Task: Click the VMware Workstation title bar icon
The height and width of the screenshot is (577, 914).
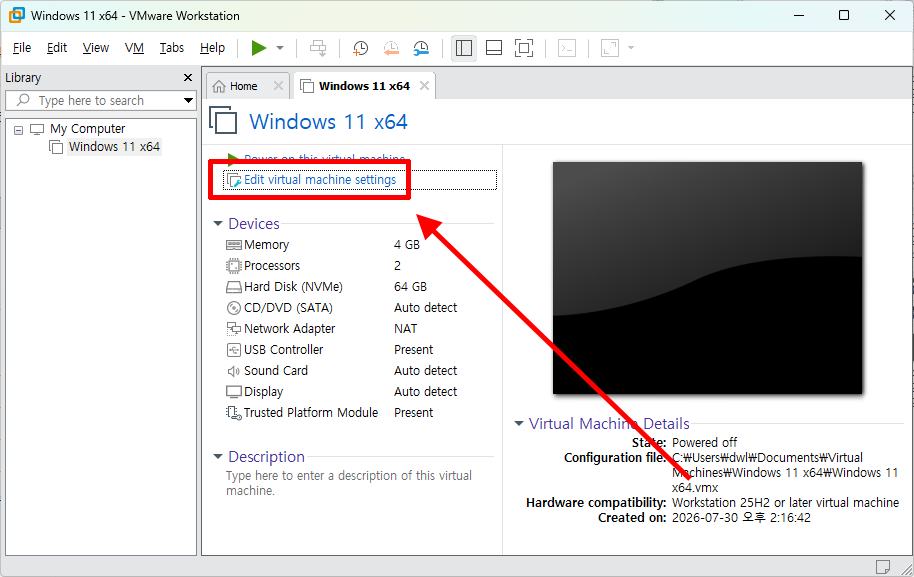Action: click(16, 16)
